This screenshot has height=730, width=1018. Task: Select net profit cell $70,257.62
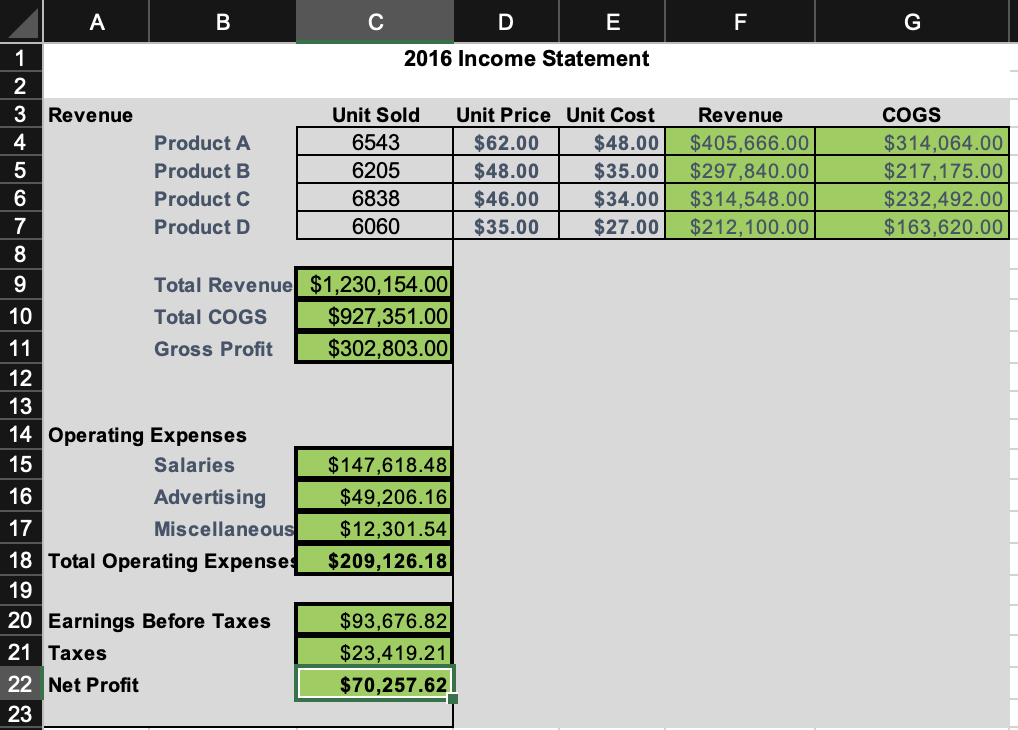(x=375, y=684)
